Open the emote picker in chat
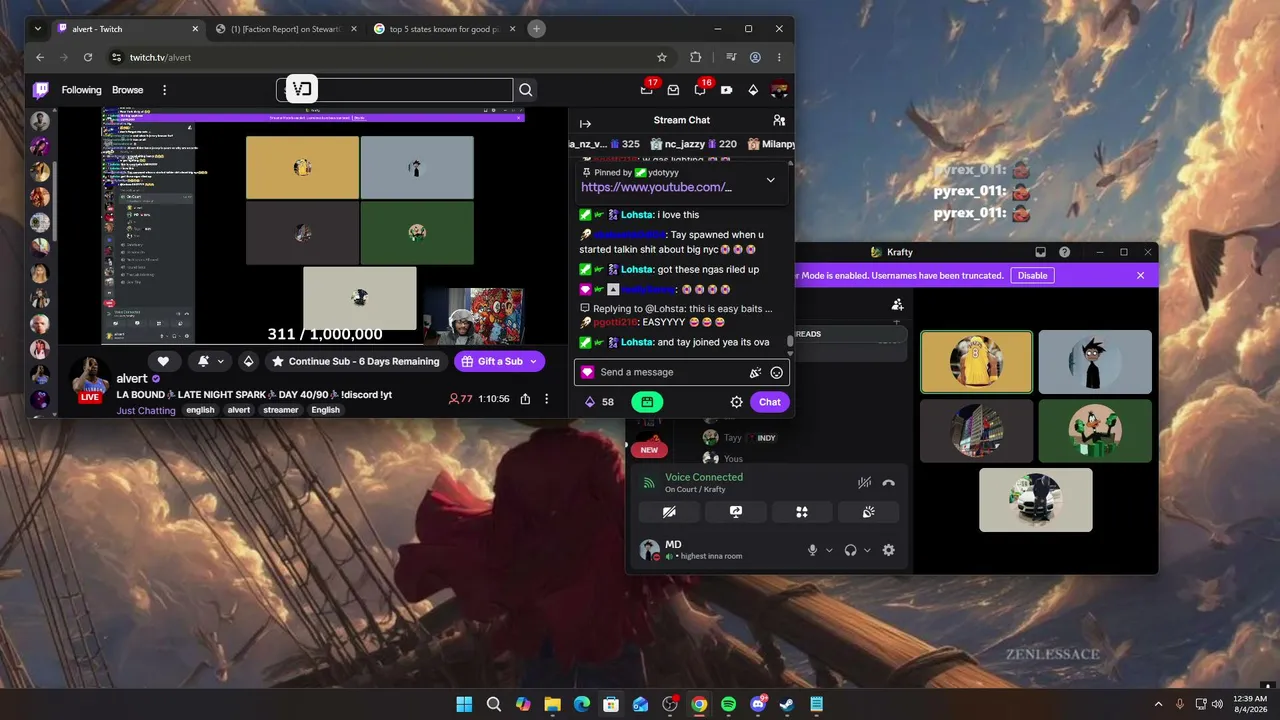This screenshot has width=1280, height=720. [x=777, y=373]
